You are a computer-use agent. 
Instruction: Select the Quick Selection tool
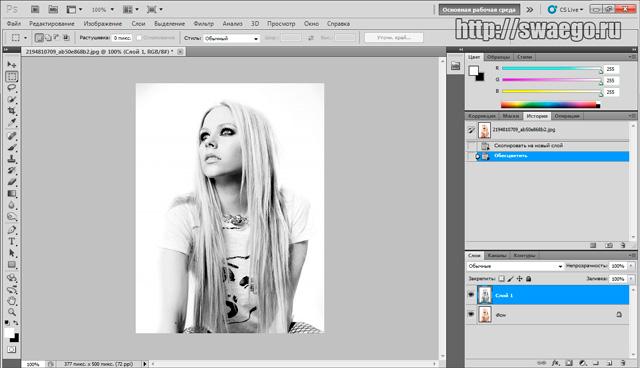(11, 99)
